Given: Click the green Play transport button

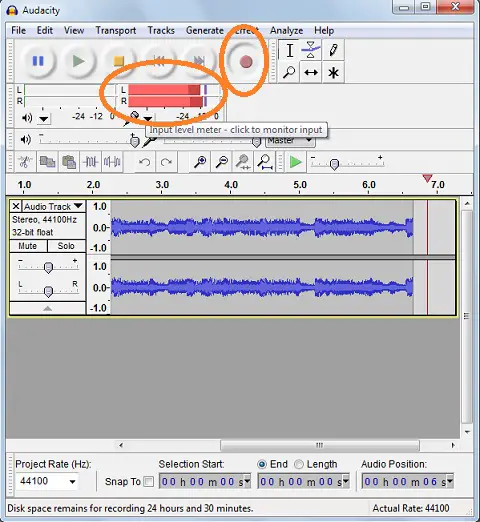Looking at the screenshot, I should pos(79,61).
